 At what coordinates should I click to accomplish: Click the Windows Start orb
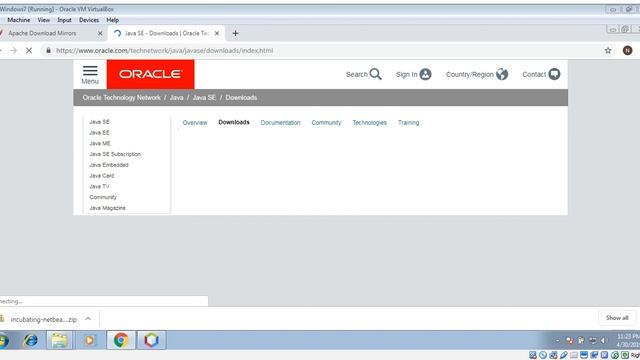coord(3,340)
